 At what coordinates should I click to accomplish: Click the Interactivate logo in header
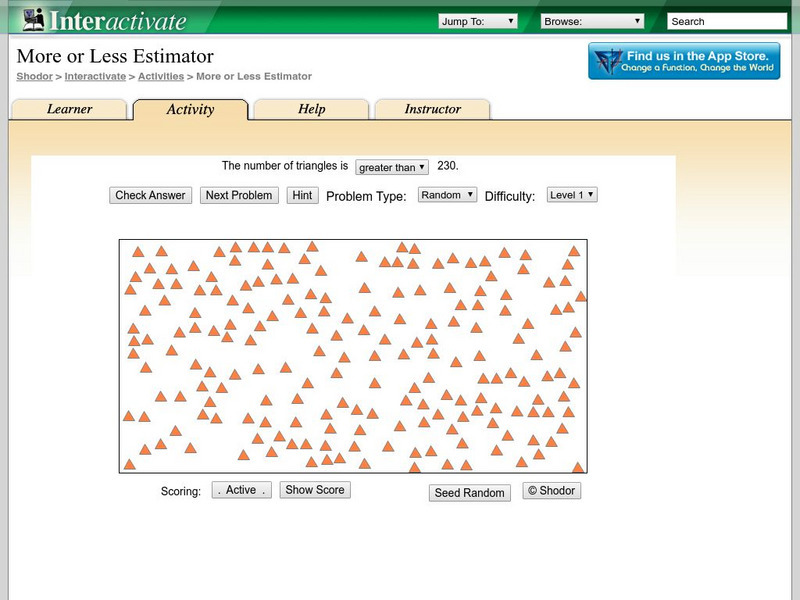point(104,20)
